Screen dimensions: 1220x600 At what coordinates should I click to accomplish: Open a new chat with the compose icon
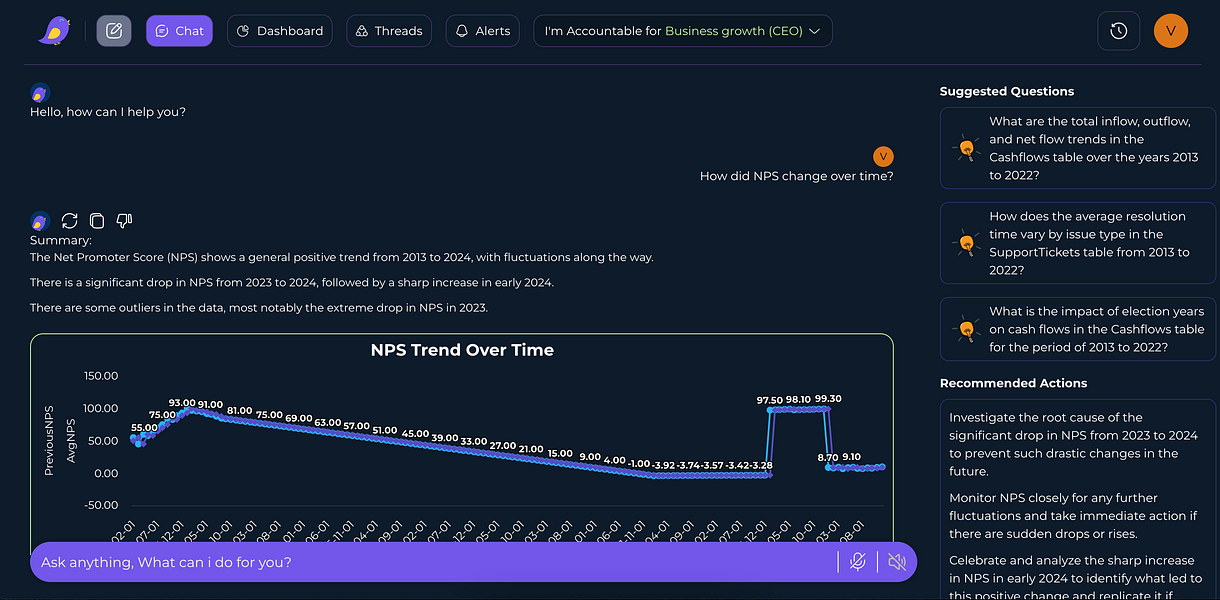pos(113,30)
